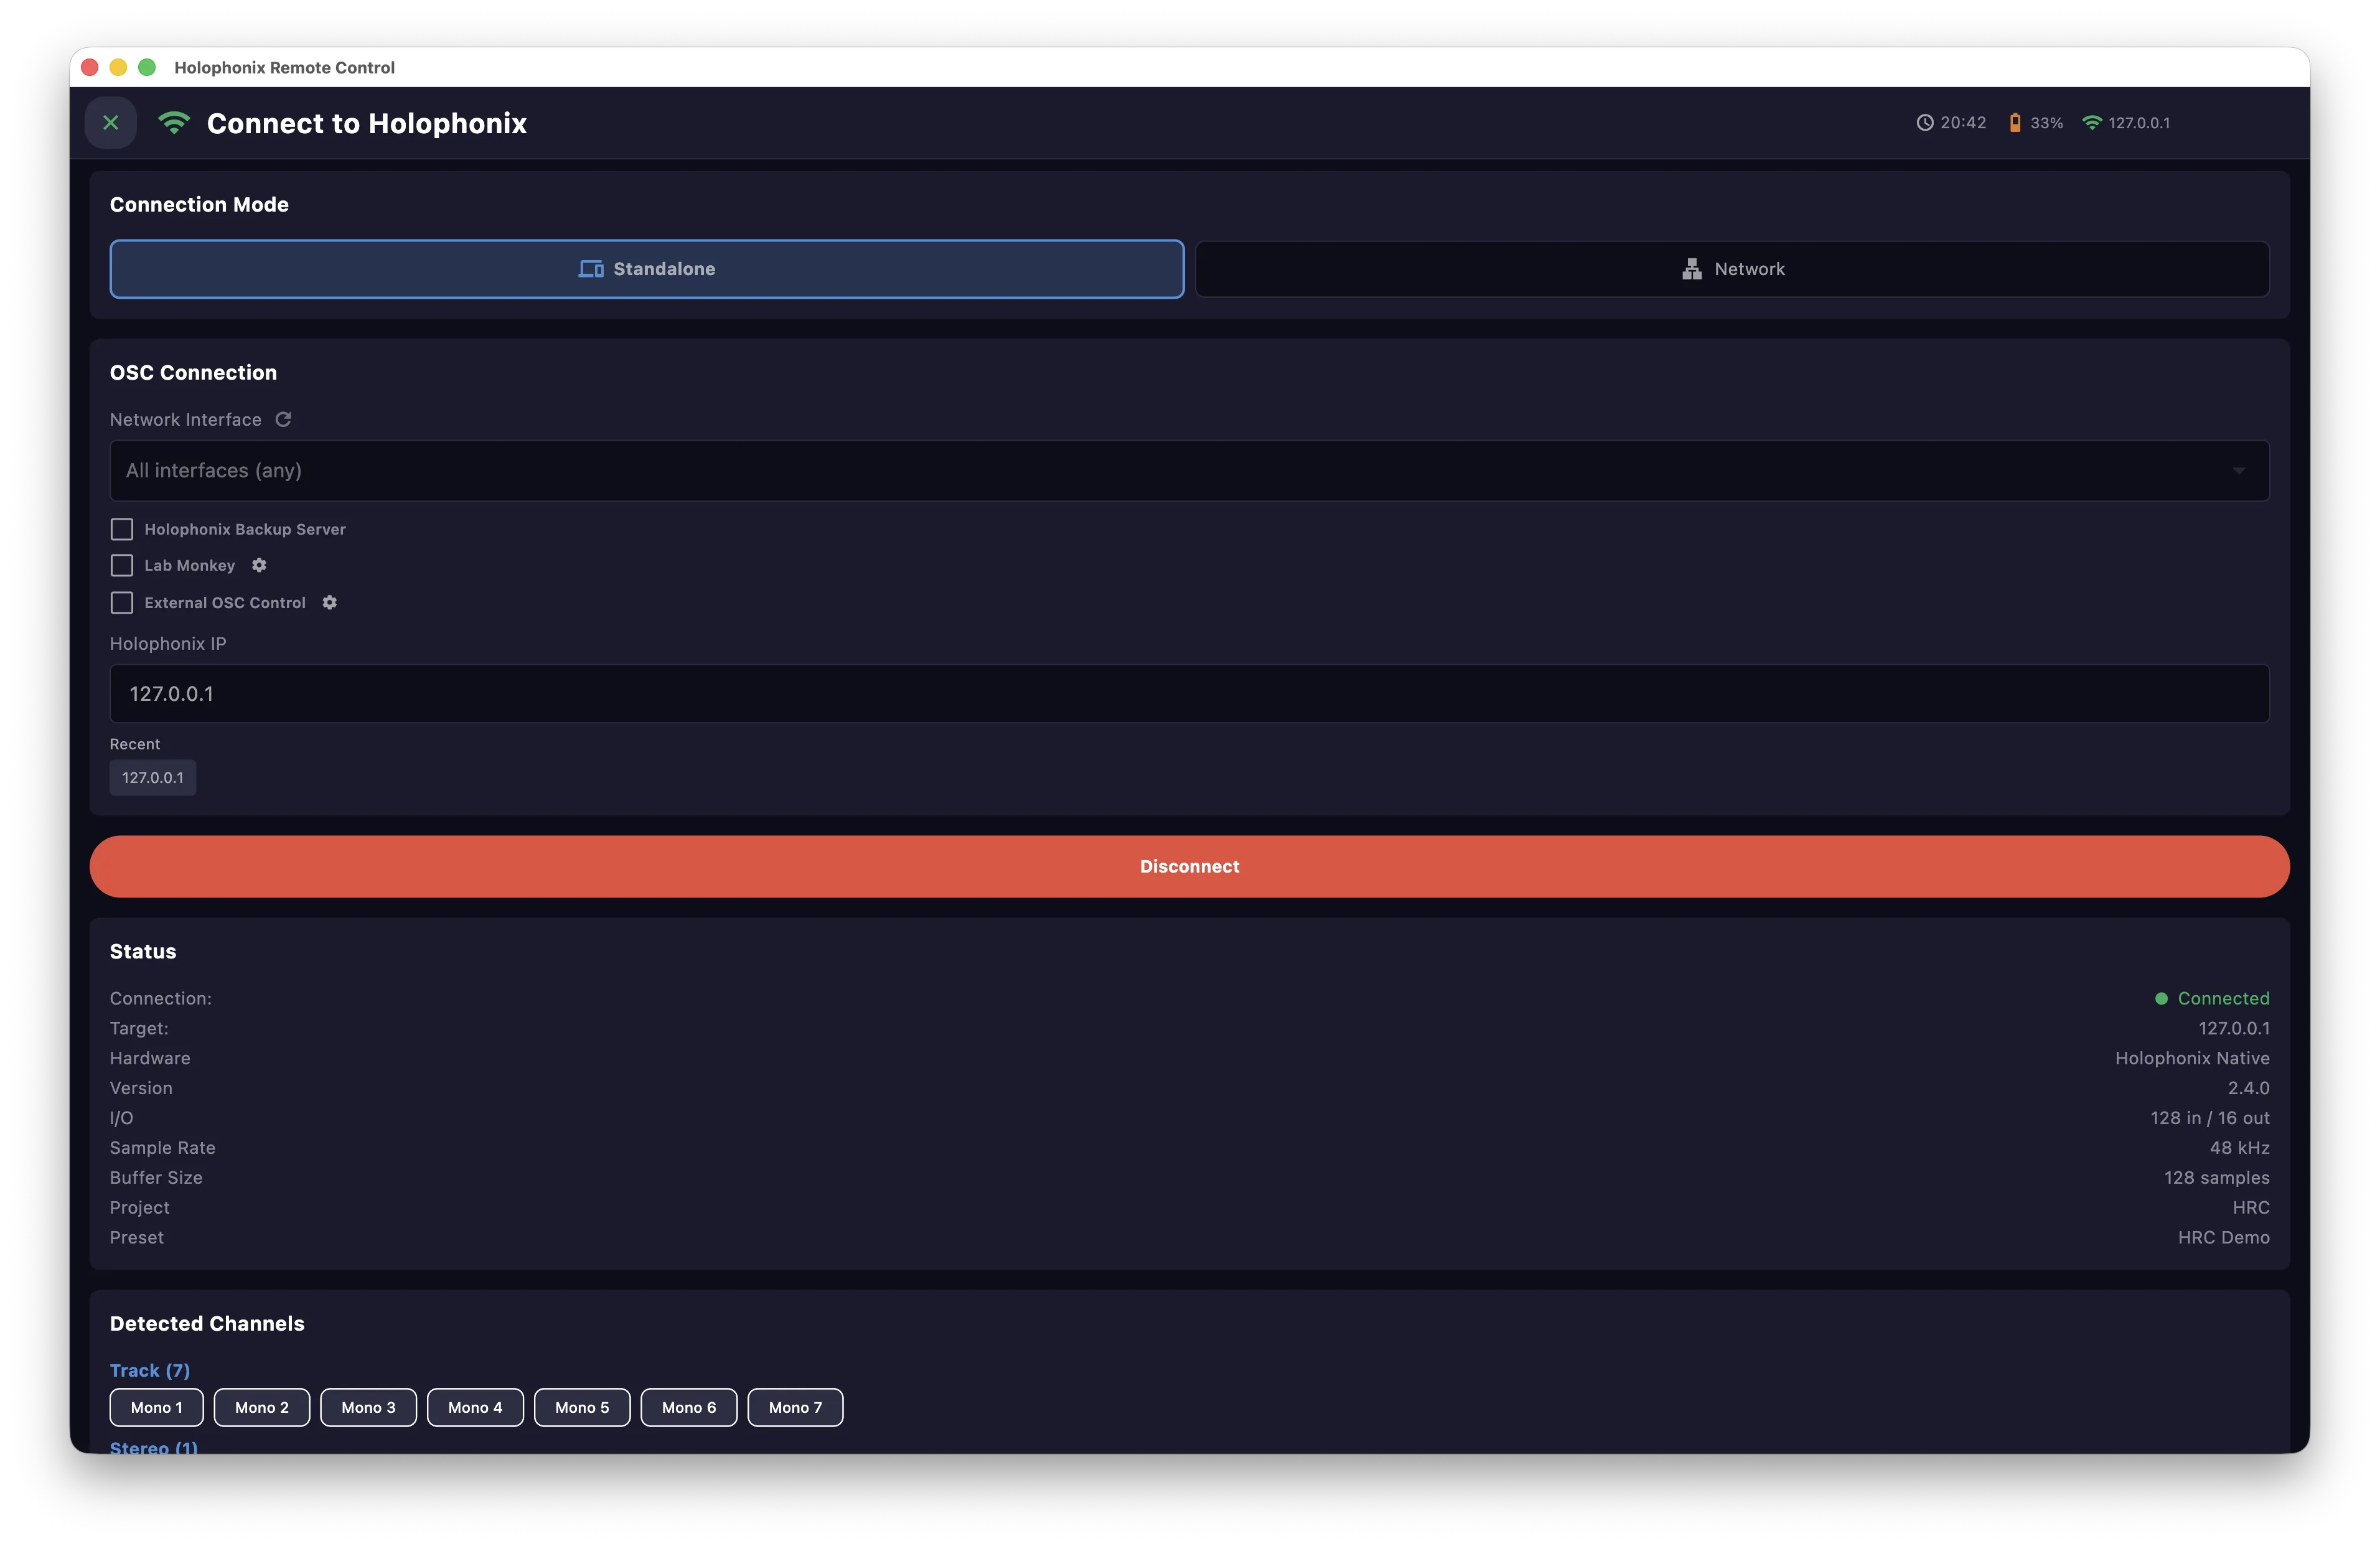Click the Standalone mode device icon
Screen dimensions: 2380x1546
(x=591, y=269)
